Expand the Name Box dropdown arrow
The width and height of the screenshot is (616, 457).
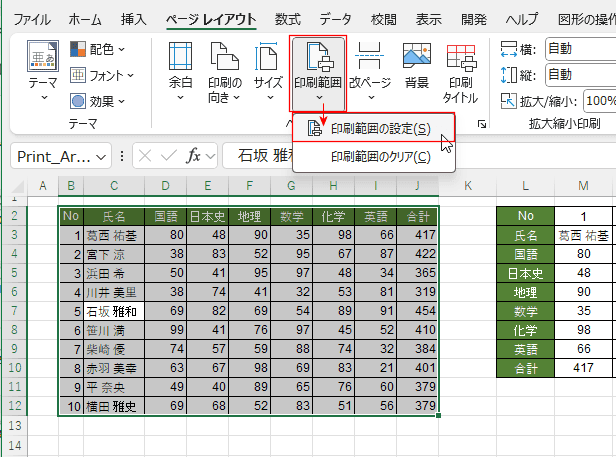click(101, 157)
